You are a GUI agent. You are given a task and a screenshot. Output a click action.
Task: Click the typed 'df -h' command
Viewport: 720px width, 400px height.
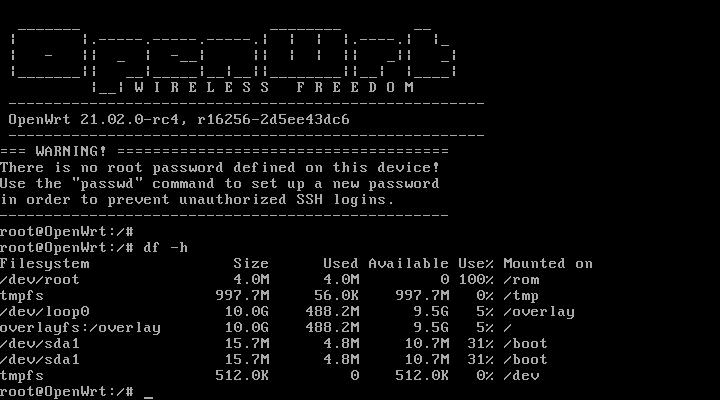tap(165, 248)
